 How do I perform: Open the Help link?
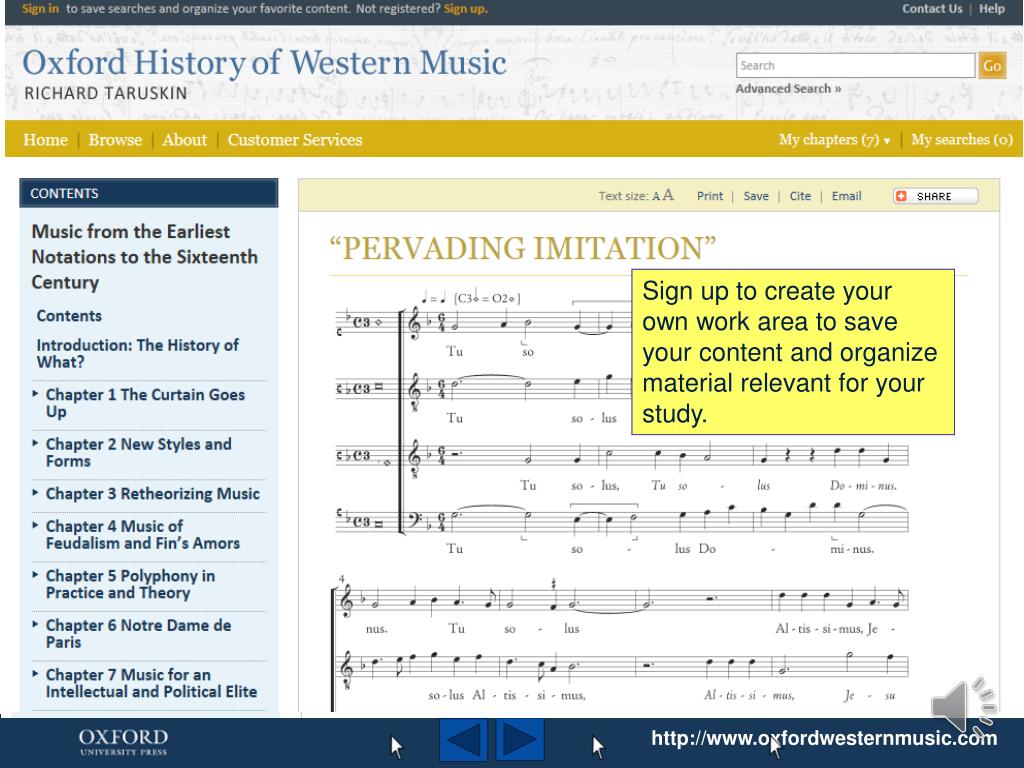[991, 8]
